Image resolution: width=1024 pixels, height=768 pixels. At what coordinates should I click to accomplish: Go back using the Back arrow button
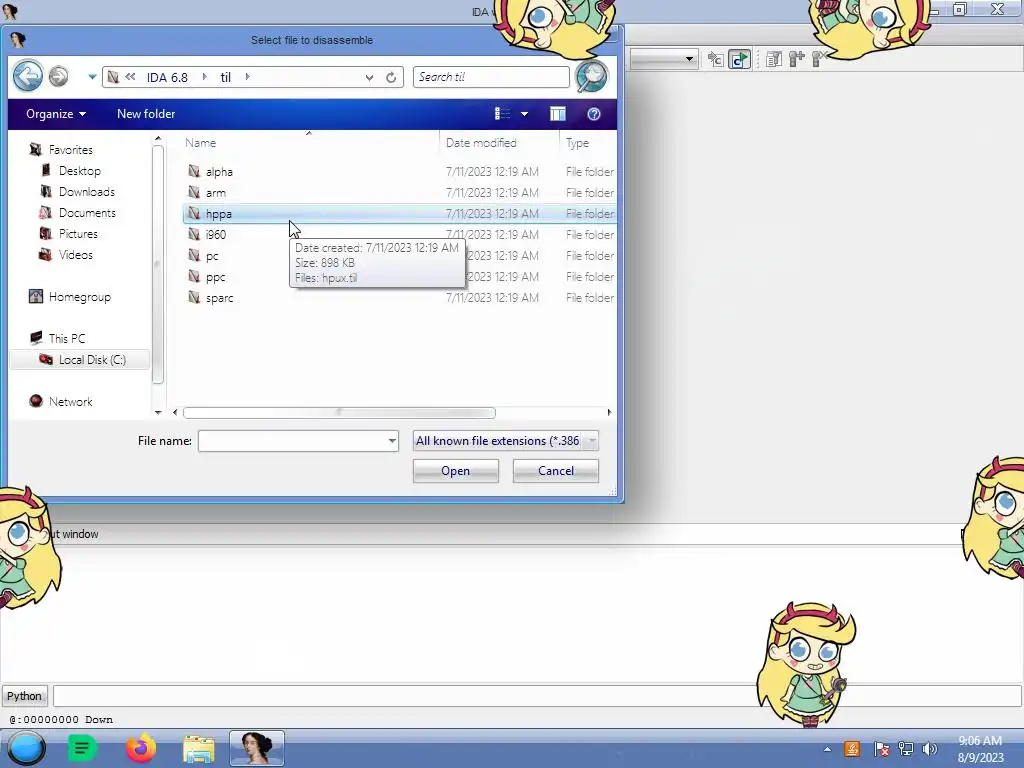27,76
